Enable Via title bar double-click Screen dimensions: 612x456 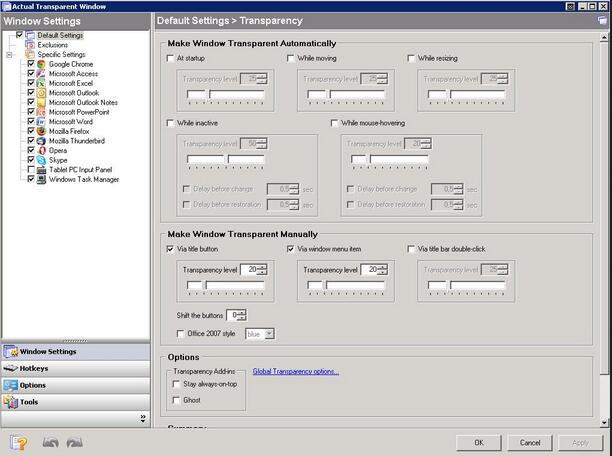pos(411,249)
